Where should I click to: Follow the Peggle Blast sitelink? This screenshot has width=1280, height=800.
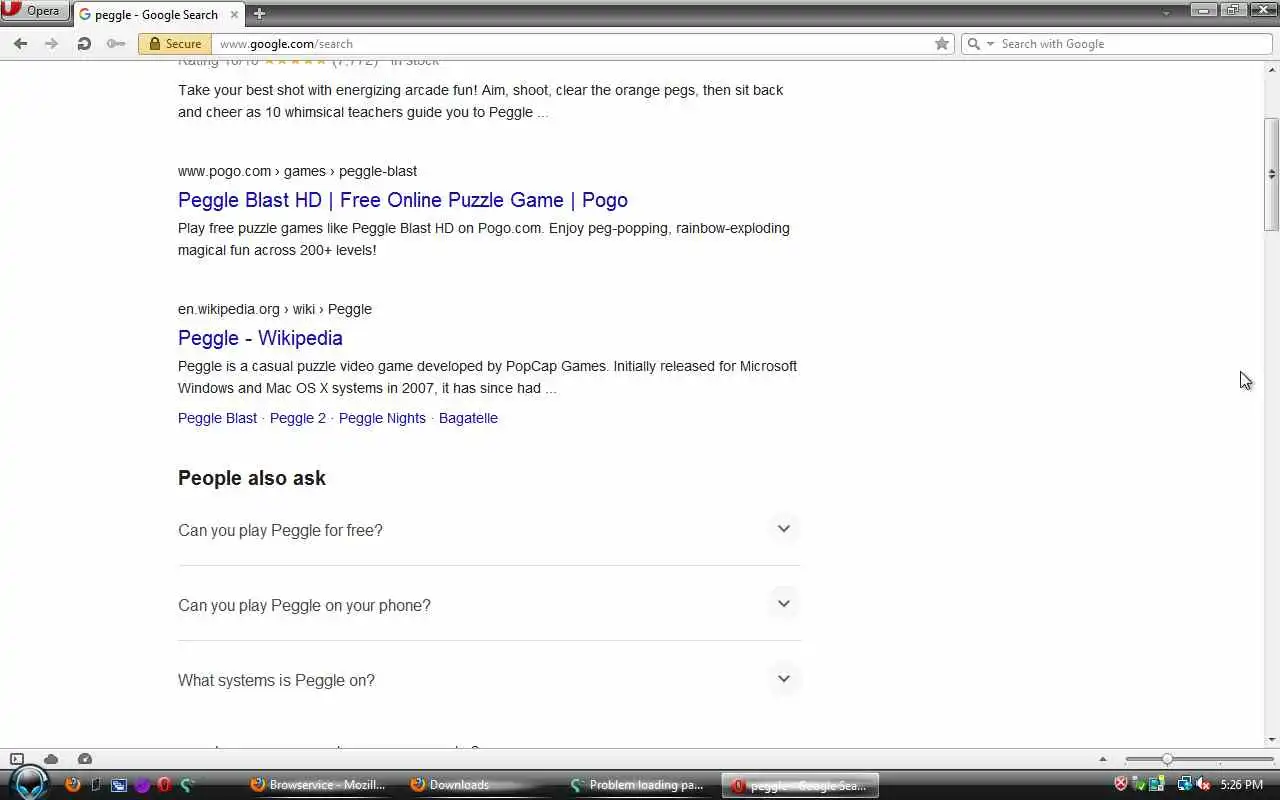(x=217, y=418)
